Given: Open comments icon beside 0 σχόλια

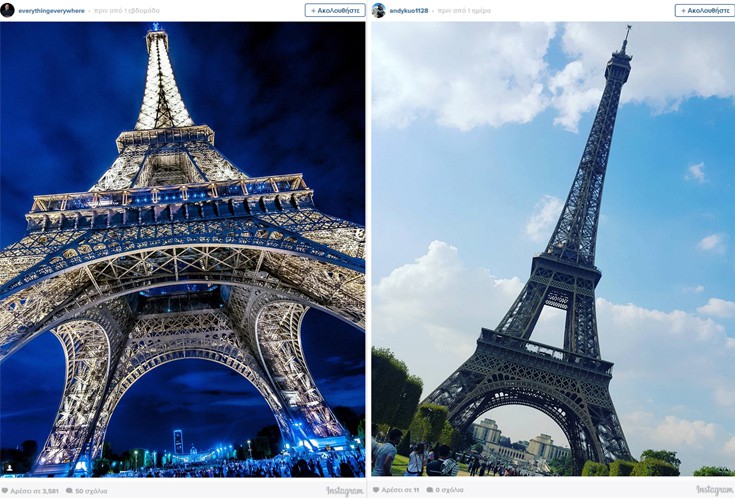Looking at the screenshot, I should coord(430,490).
